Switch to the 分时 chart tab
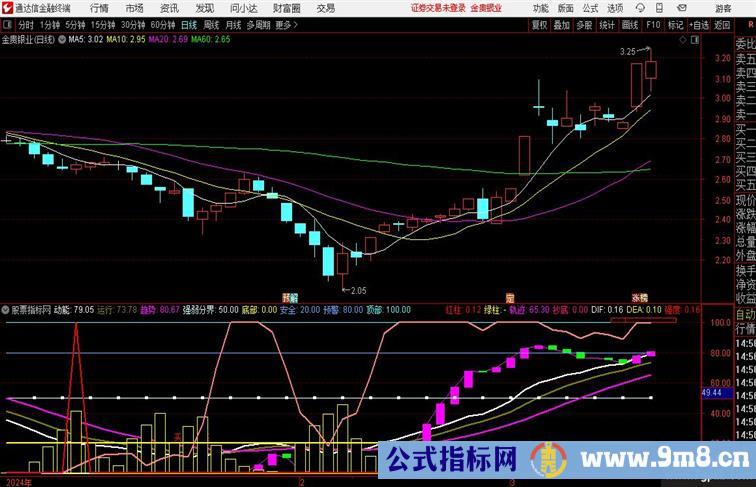This screenshot has height=487, width=756. 26,25
